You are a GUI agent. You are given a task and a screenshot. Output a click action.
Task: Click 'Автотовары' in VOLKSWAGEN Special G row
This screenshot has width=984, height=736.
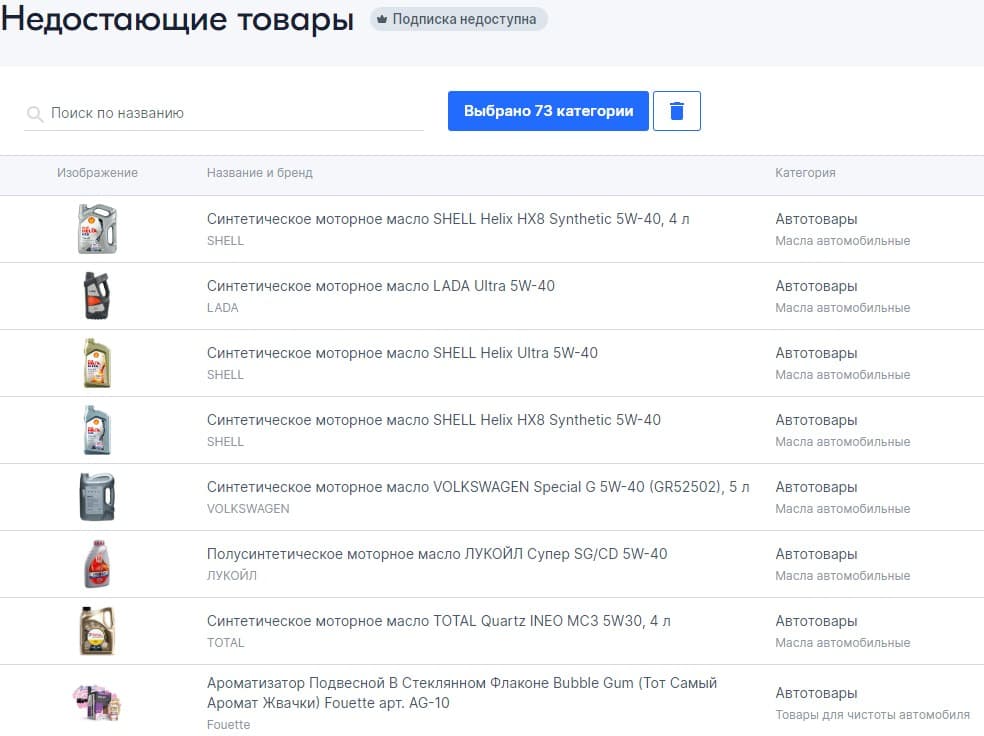pos(816,487)
